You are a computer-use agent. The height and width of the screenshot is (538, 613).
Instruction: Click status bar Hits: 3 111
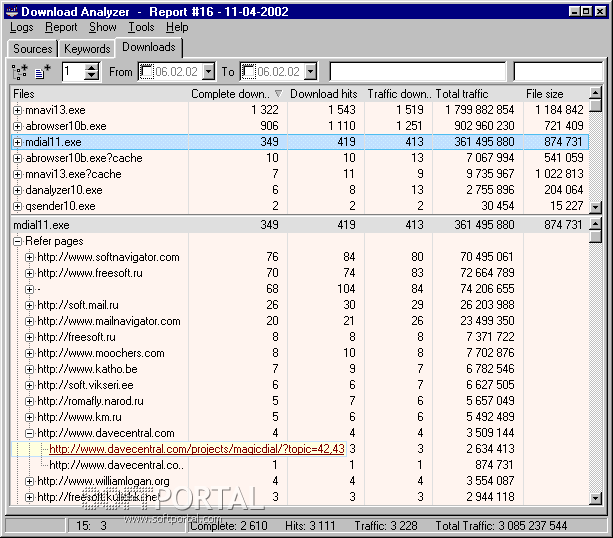click(x=310, y=526)
